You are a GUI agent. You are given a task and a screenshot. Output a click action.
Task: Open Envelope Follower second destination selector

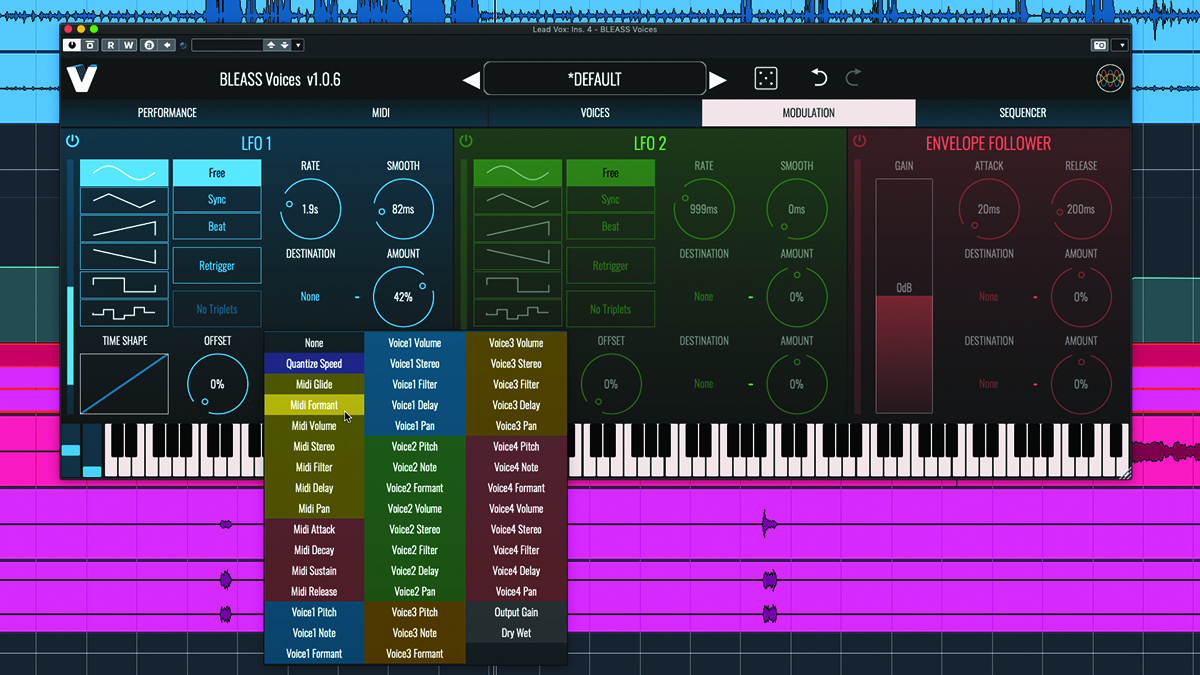[x=989, y=384]
